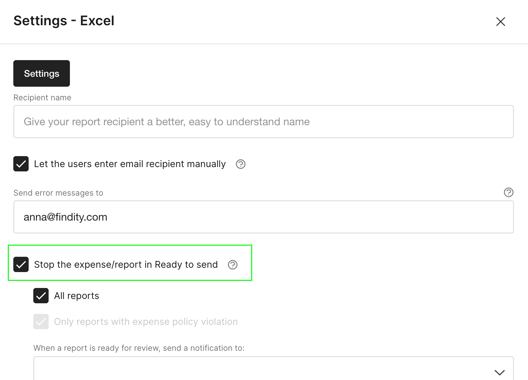Expand the notification recipient dropdown chevron
This screenshot has width=528, height=380.
(x=499, y=372)
